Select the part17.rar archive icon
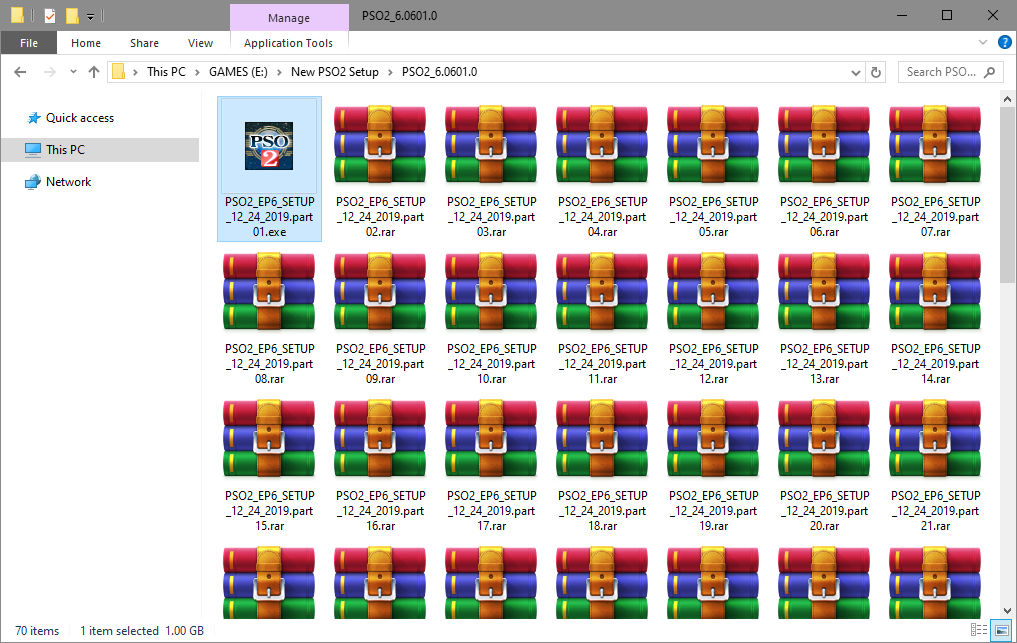 click(x=491, y=439)
